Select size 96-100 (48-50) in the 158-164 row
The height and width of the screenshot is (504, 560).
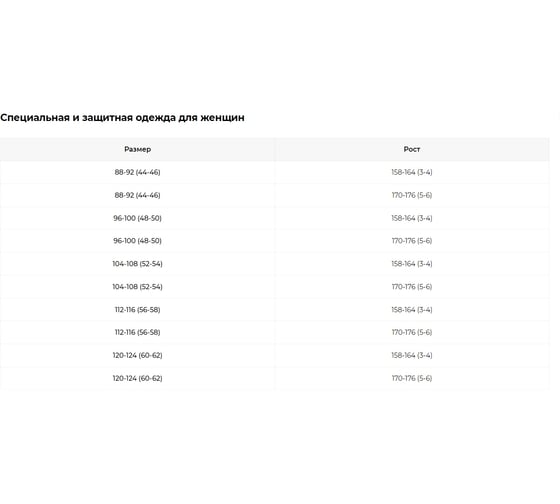tap(138, 218)
